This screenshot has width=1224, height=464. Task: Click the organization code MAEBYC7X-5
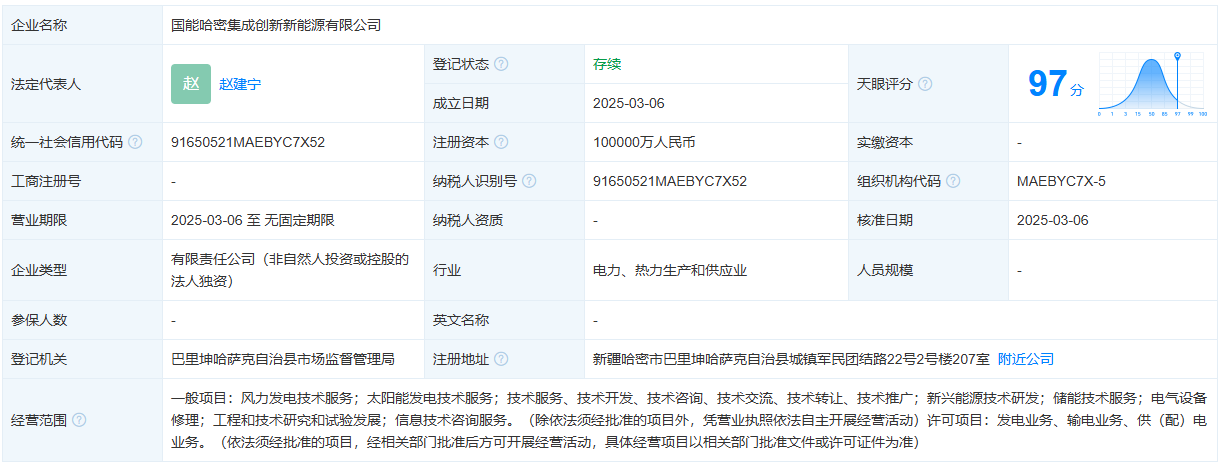pyautogui.click(x=1061, y=181)
